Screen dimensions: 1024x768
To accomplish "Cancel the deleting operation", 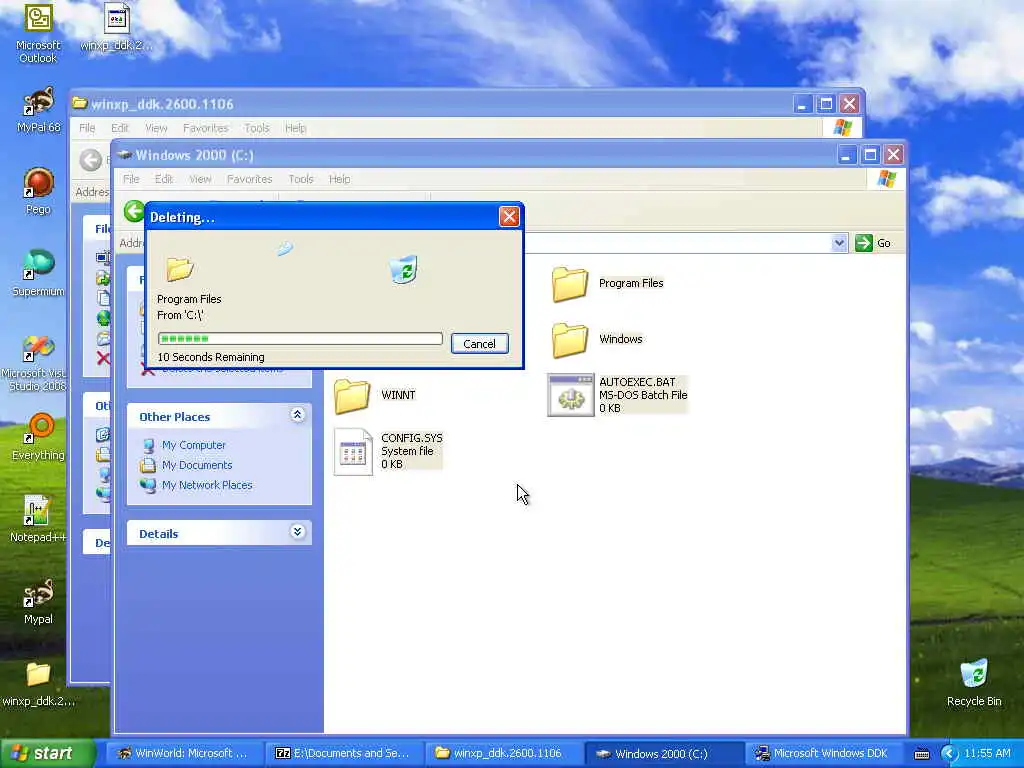I will (479, 344).
